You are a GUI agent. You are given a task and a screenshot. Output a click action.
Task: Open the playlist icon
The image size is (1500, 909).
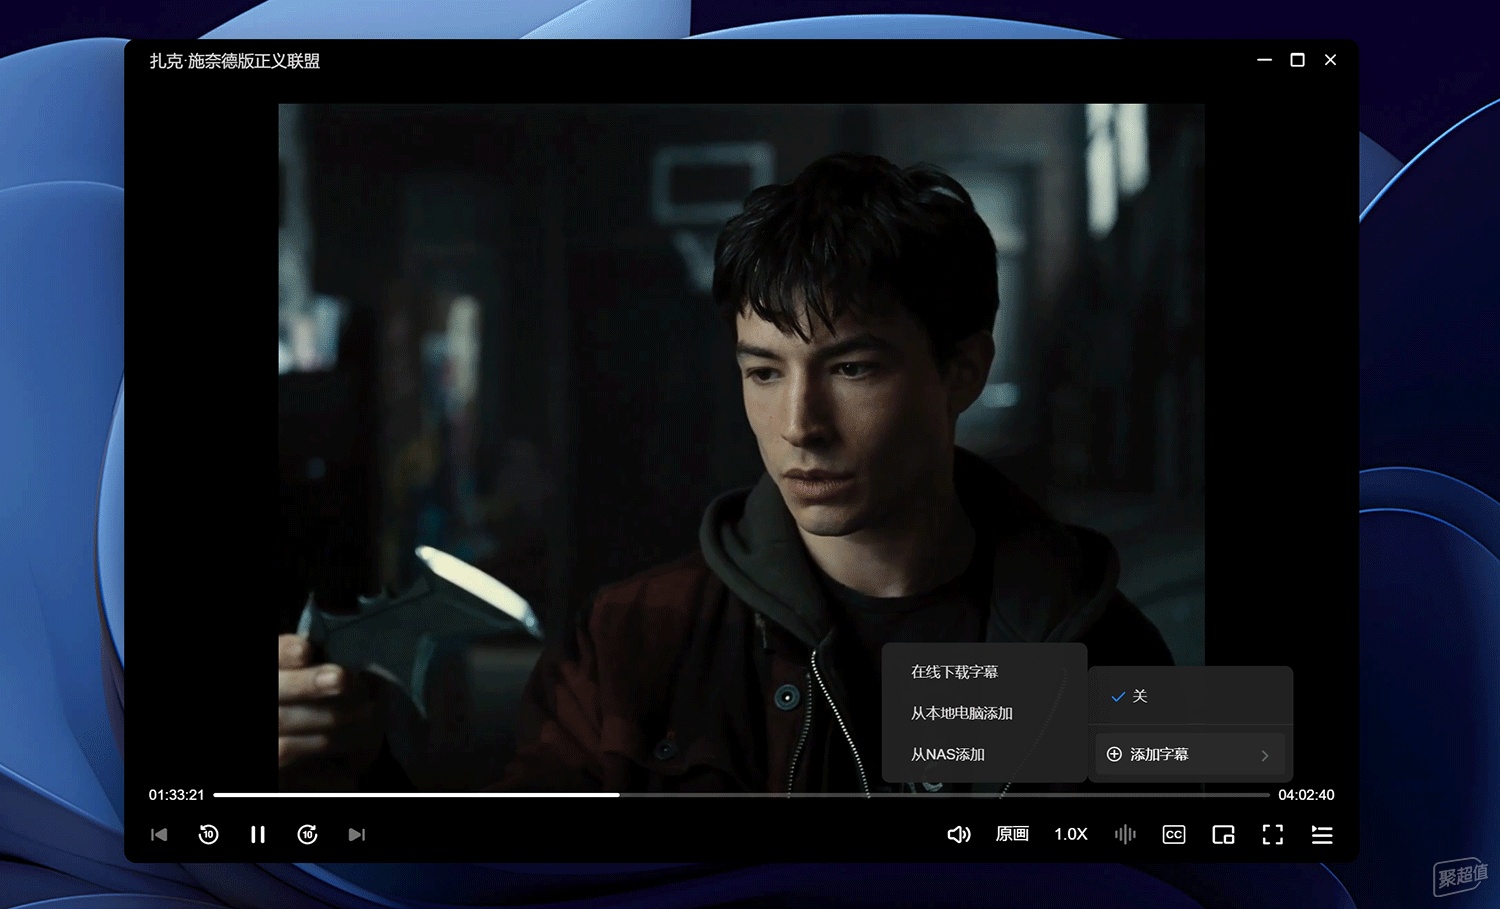(x=1322, y=834)
